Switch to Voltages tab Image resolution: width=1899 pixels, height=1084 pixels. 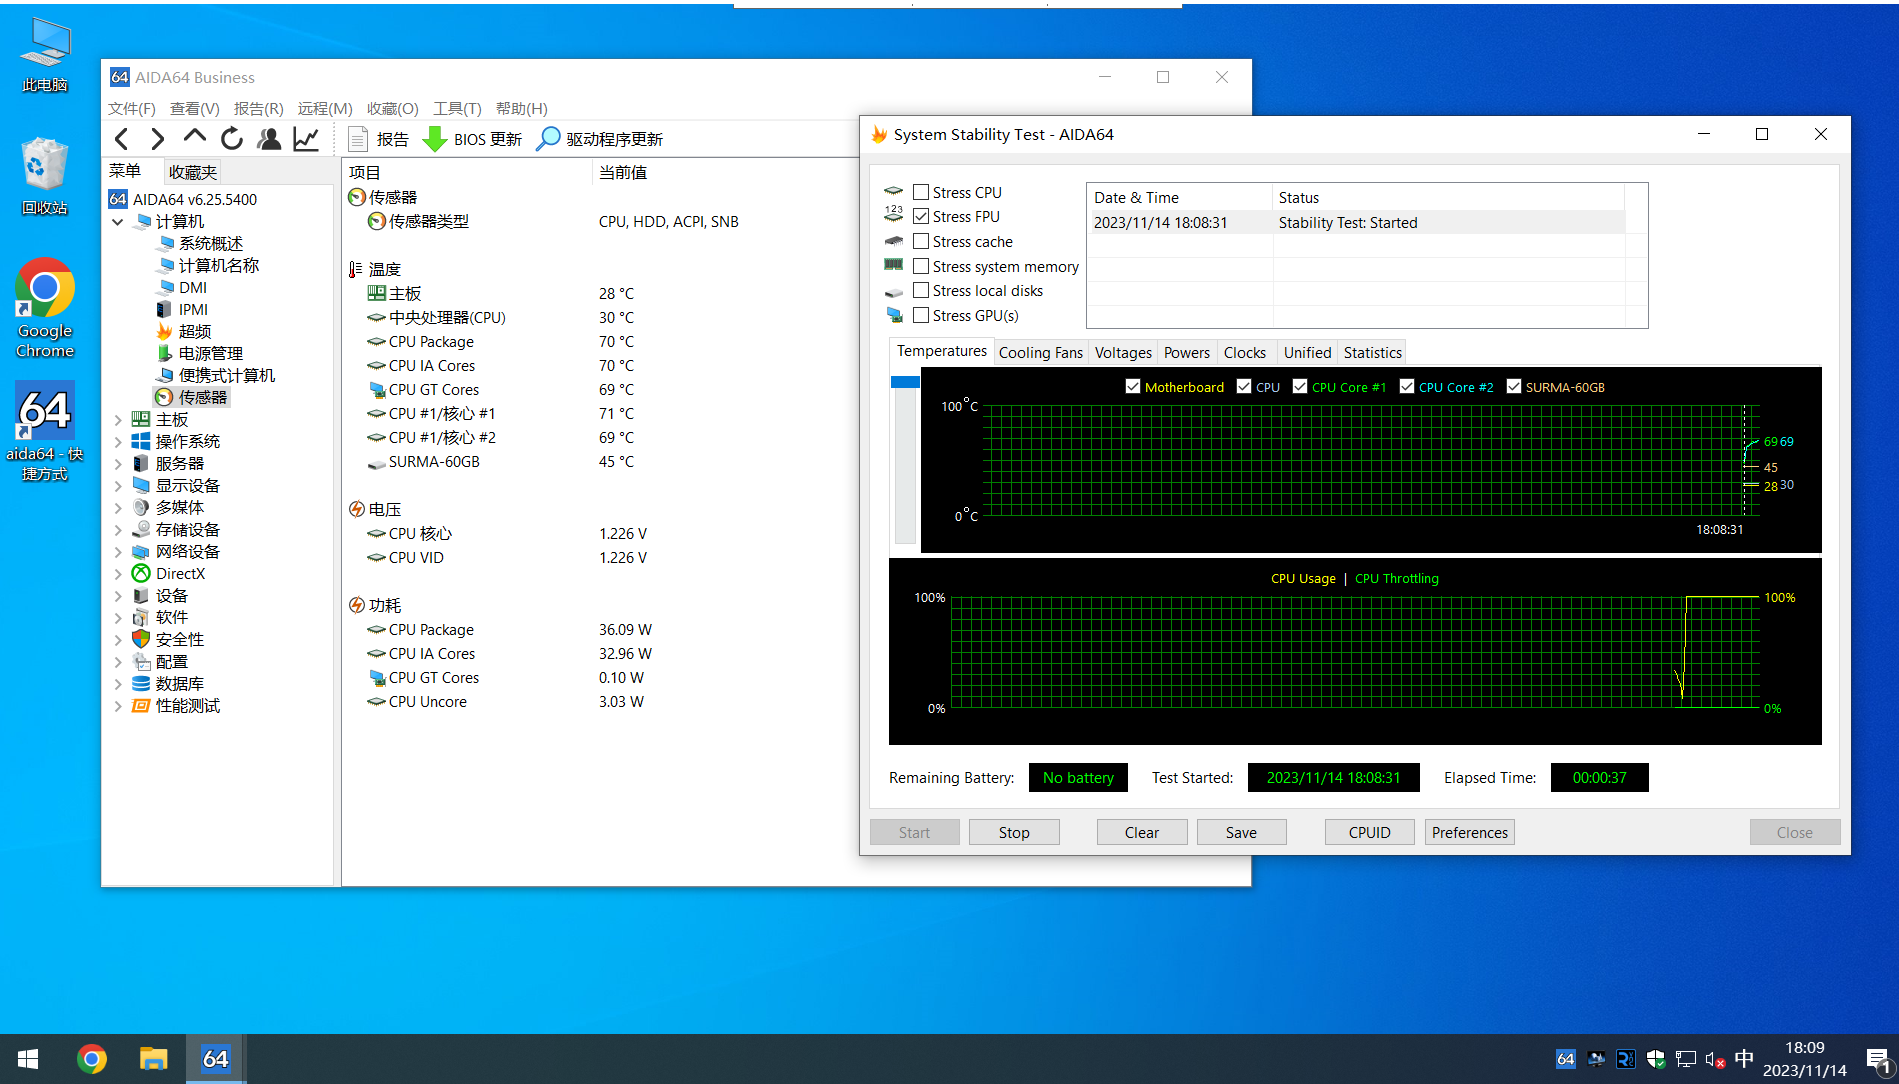(1123, 352)
